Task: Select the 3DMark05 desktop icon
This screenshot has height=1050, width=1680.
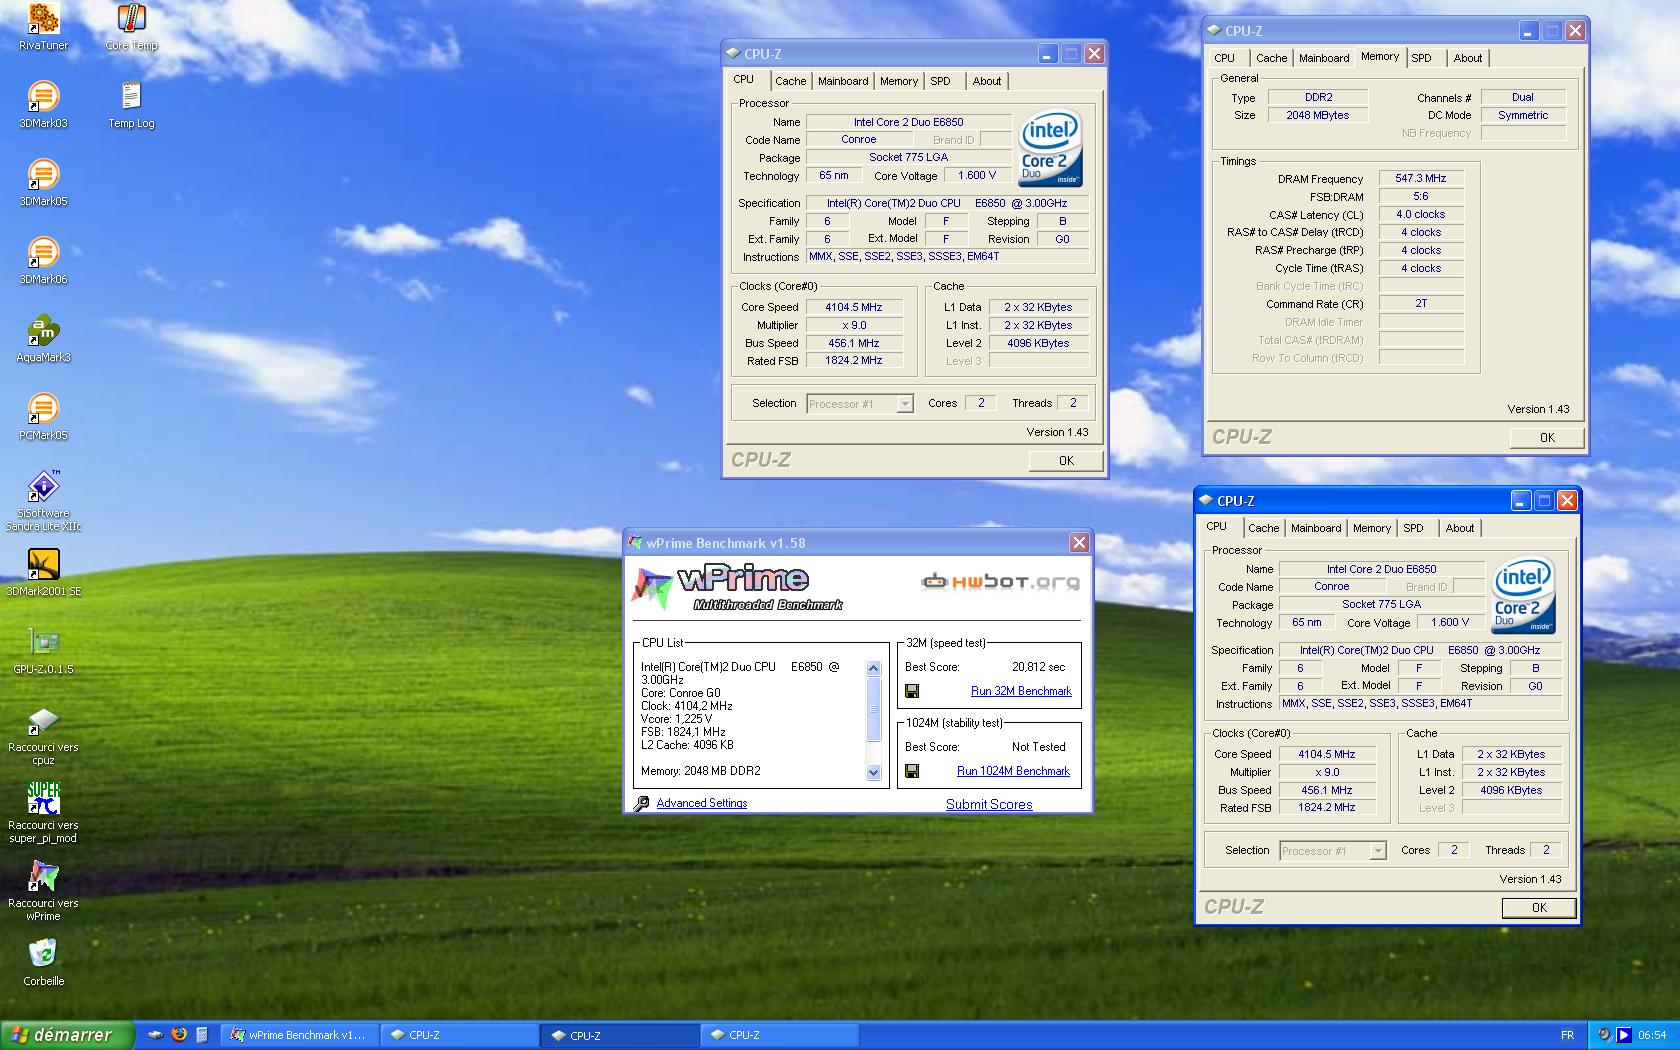Action: point(43,183)
